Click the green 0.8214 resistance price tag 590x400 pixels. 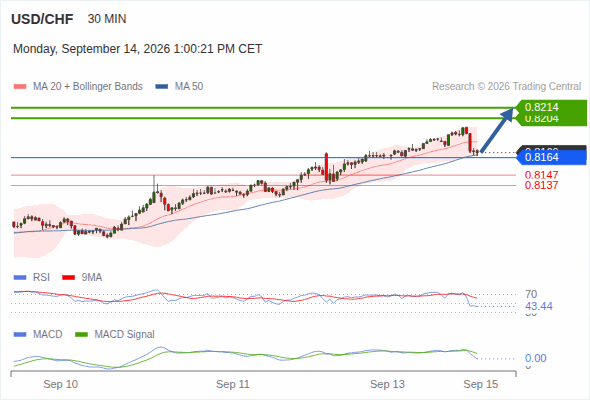(552, 107)
